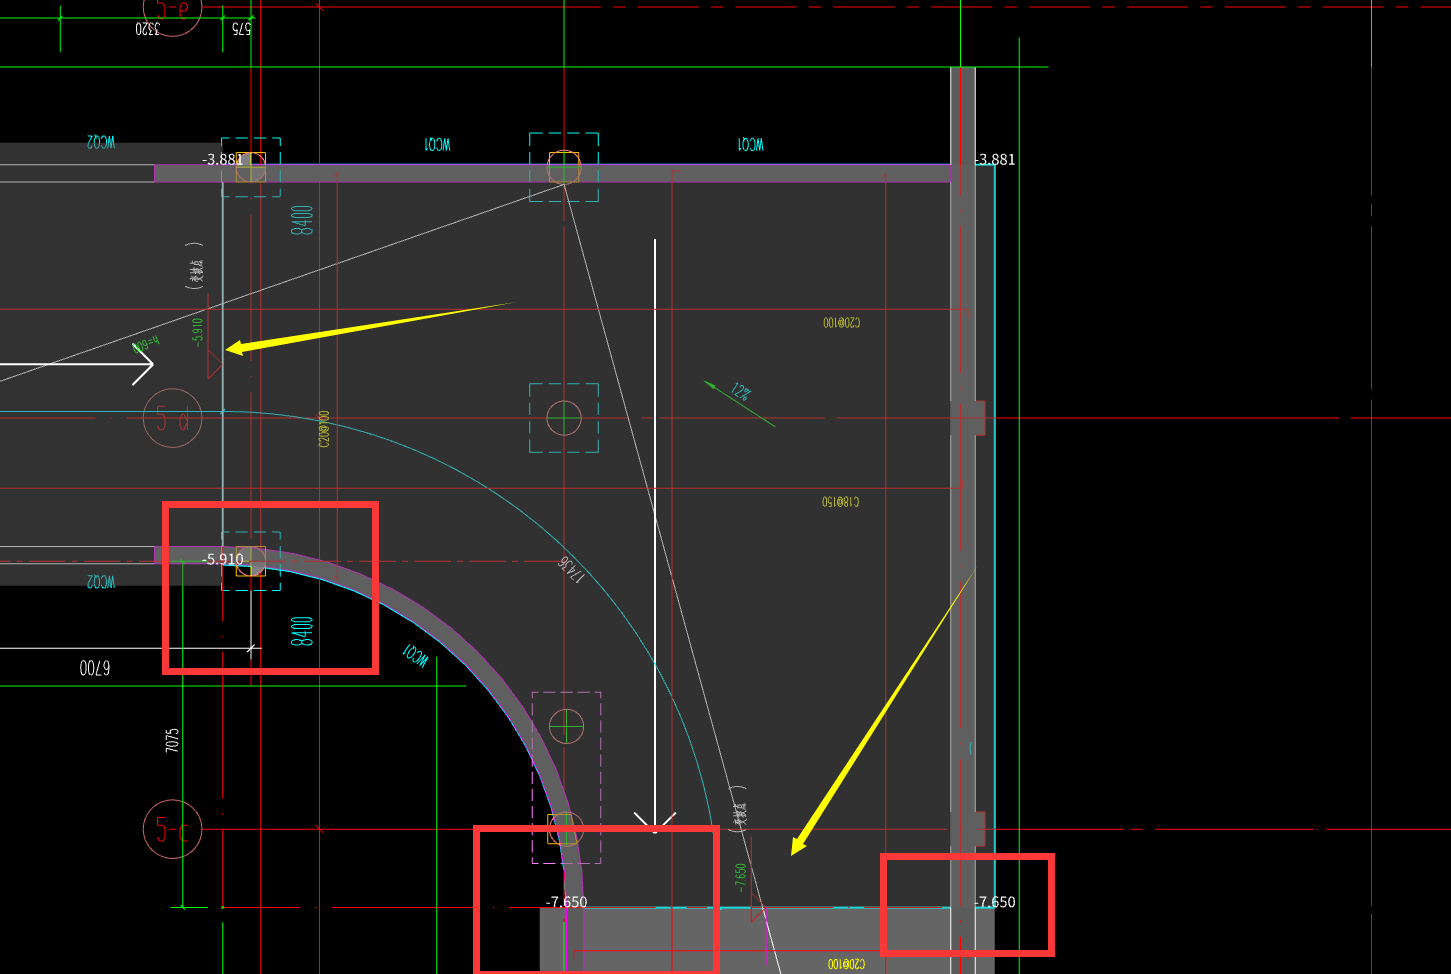Viewport: 1451px width, 974px height.
Task: Select the cyan 8400 text near 6700 dimension
Action: point(302,631)
